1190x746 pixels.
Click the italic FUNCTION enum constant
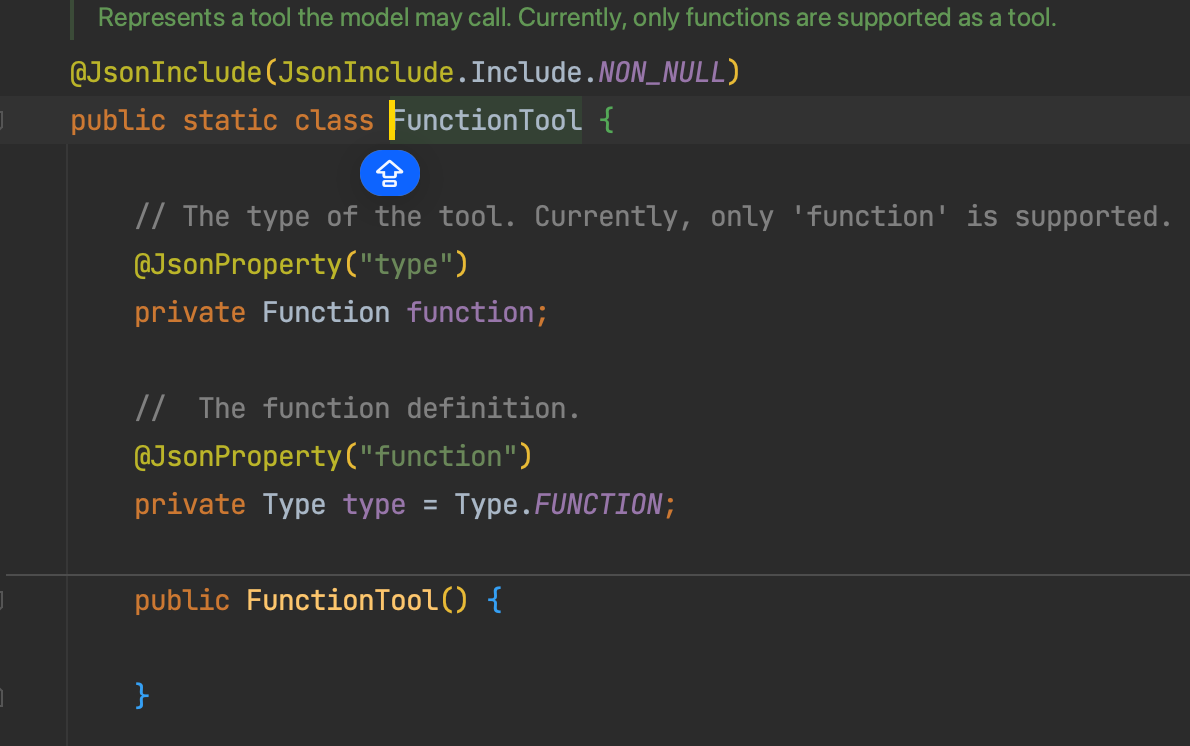tap(598, 505)
